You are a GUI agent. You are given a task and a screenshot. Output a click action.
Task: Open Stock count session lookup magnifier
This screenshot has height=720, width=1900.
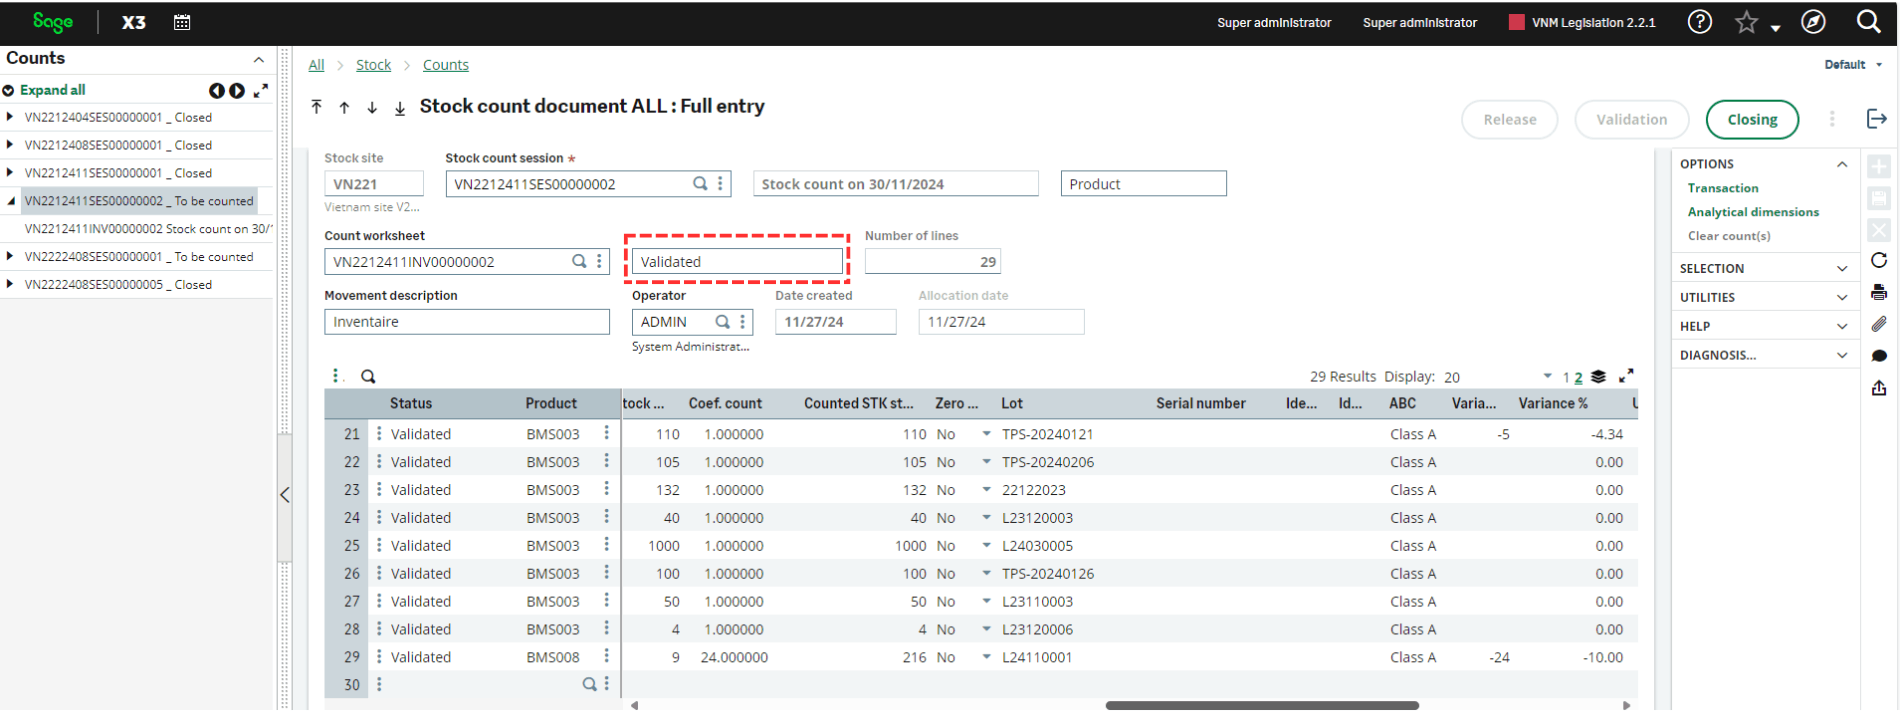tap(700, 183)
